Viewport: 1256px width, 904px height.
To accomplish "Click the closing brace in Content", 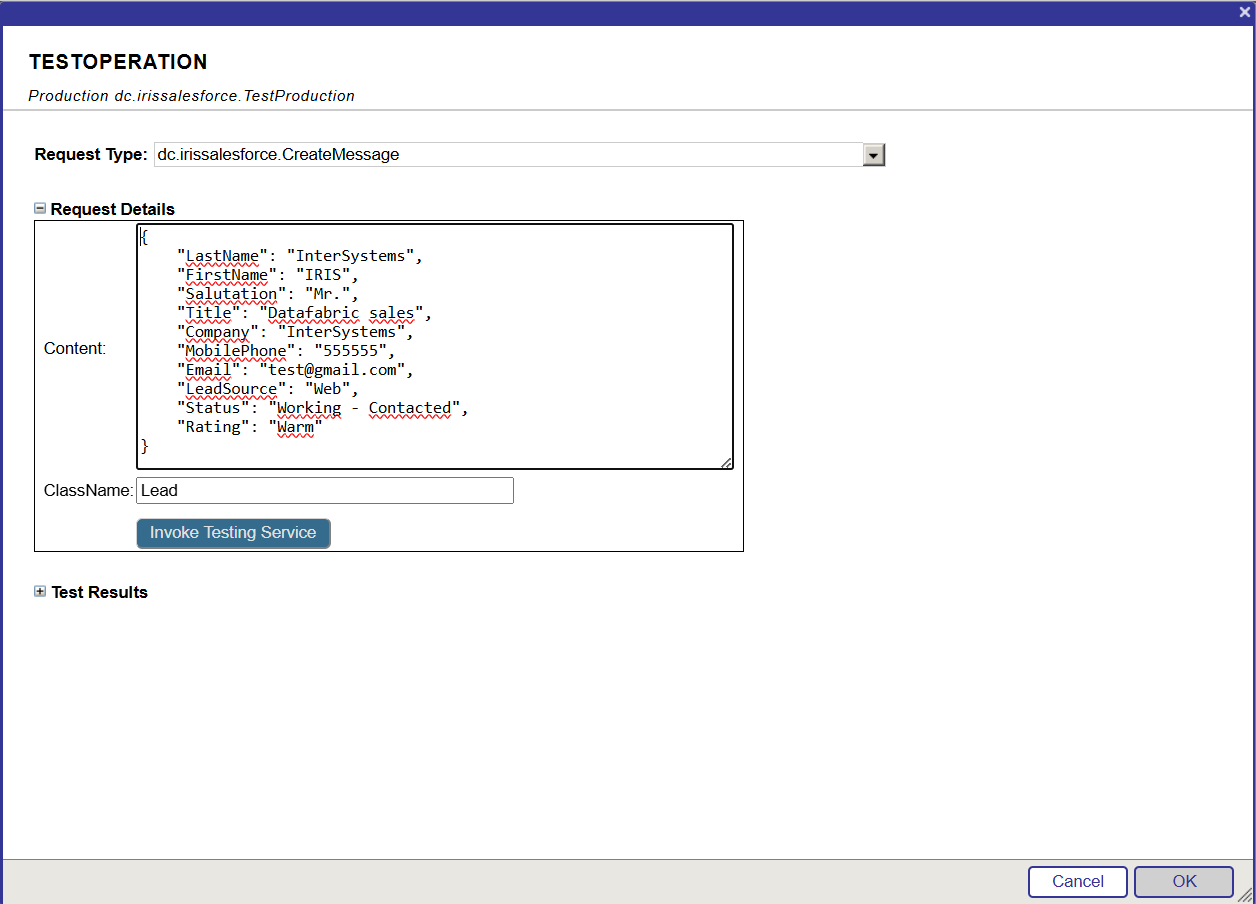I will click(144, 446).
